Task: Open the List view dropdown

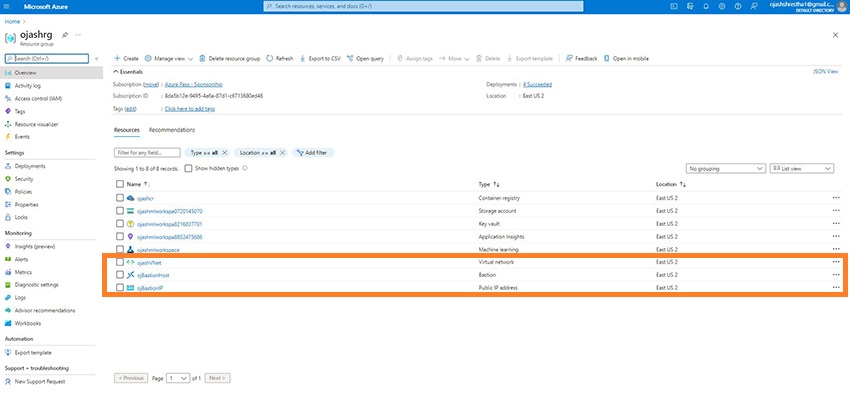Action: (802, 169)
